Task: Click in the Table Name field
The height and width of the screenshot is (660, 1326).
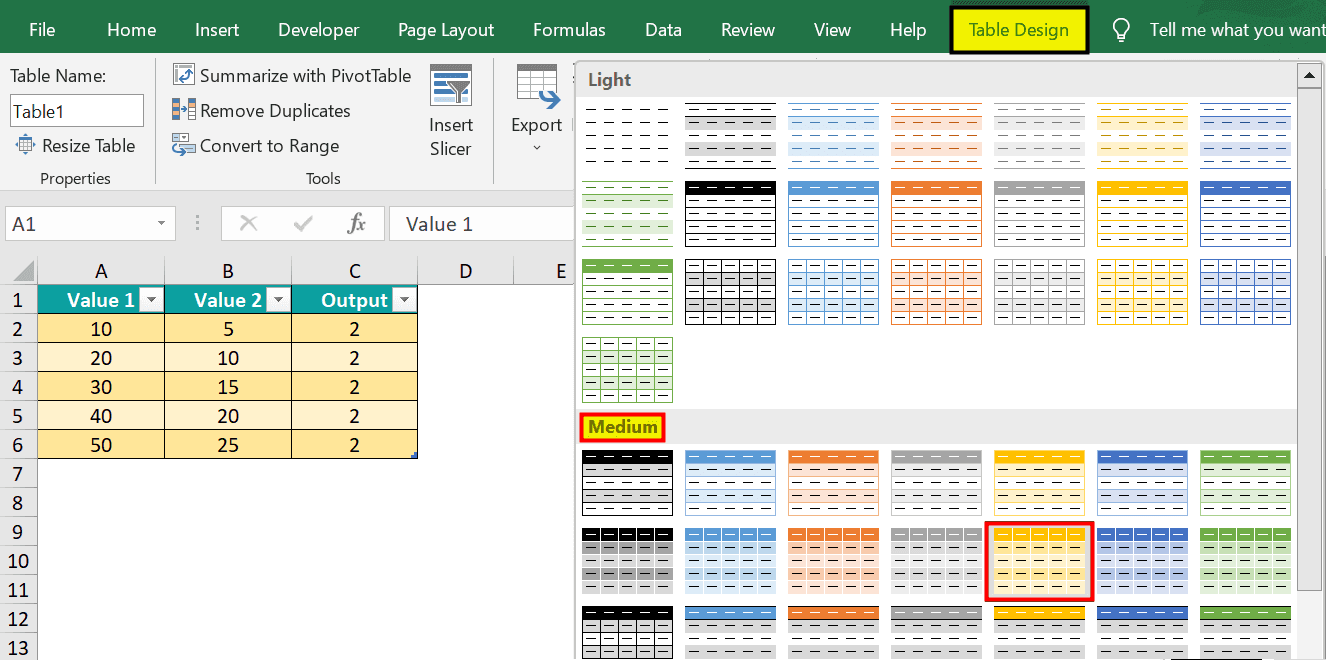Action: point(76,110)
